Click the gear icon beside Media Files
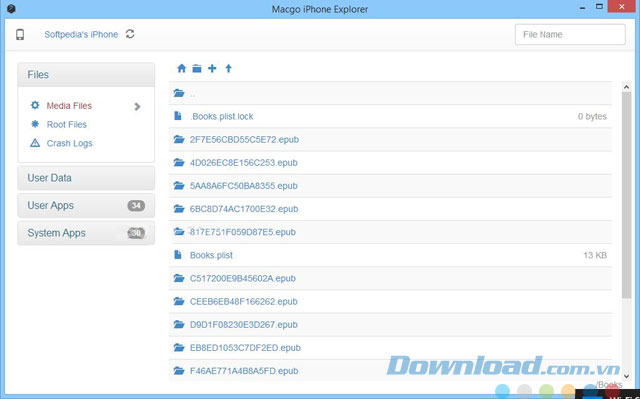640x399 pixels. pos(35,105)
